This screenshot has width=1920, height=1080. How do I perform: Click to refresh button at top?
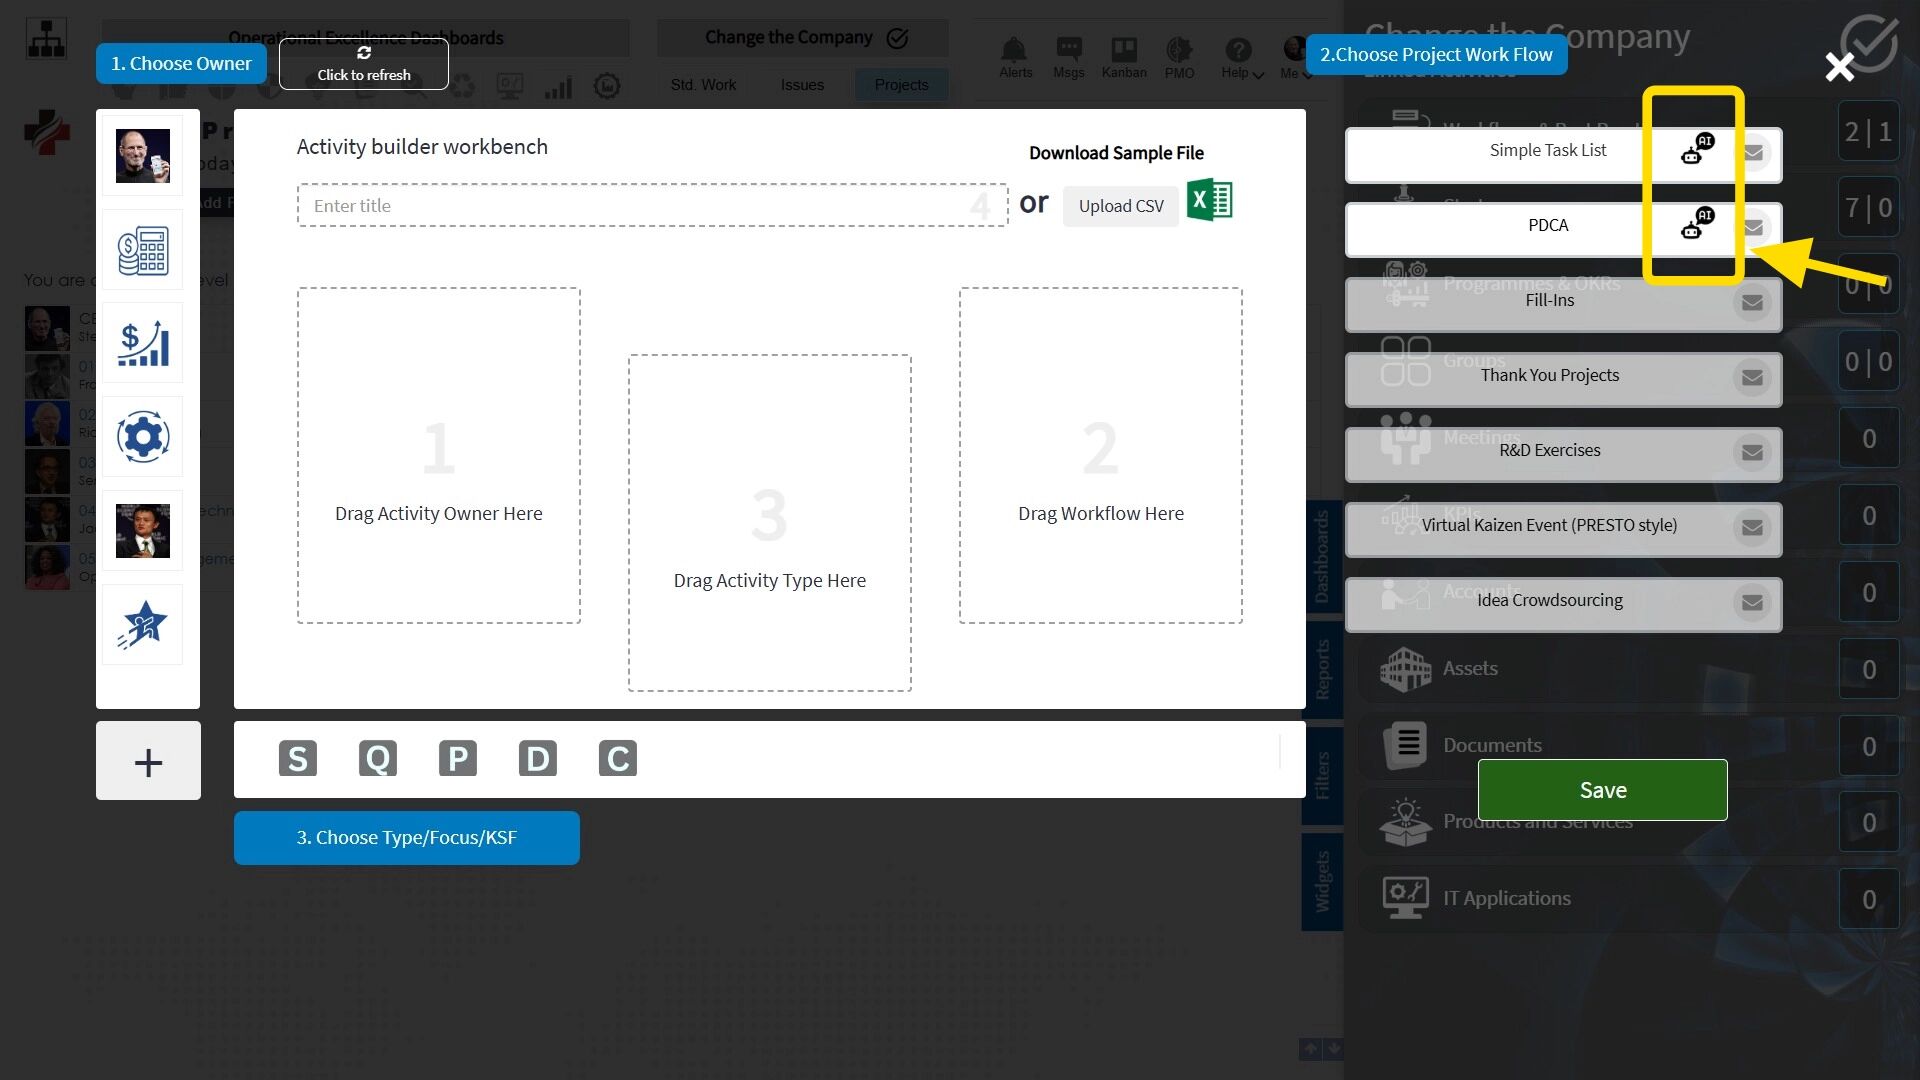pos(363,64)
